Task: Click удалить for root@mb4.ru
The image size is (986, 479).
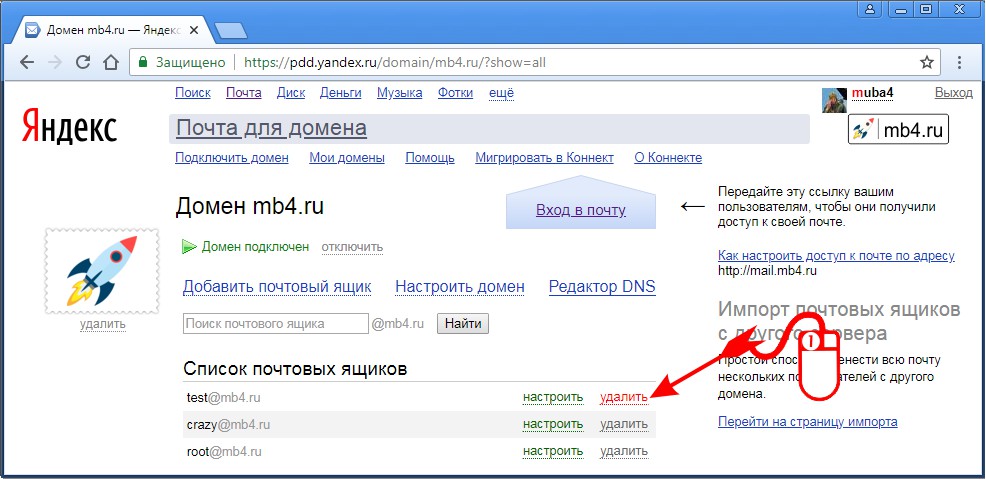Action: [x=624, y=451]
